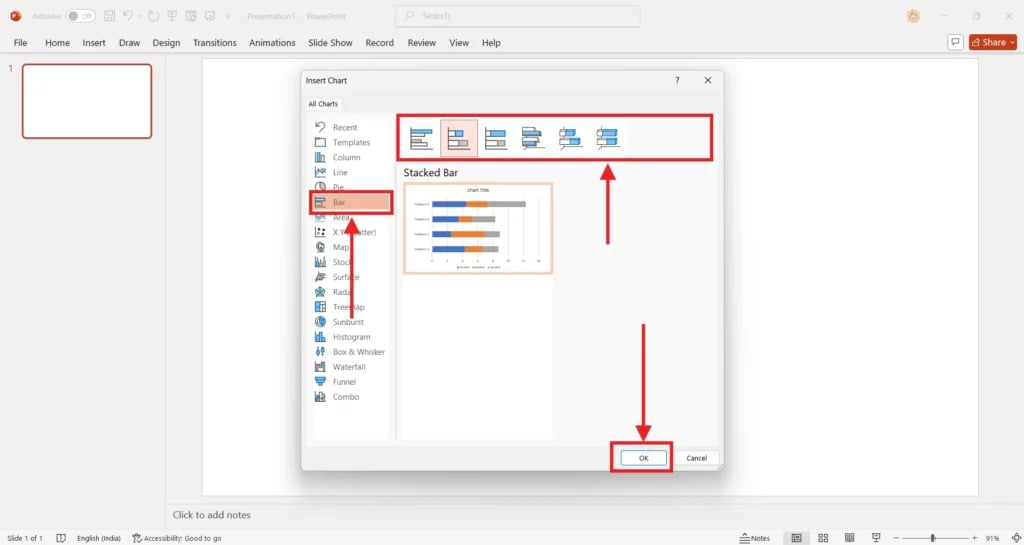Select Column in chart type list

[346, 157]
